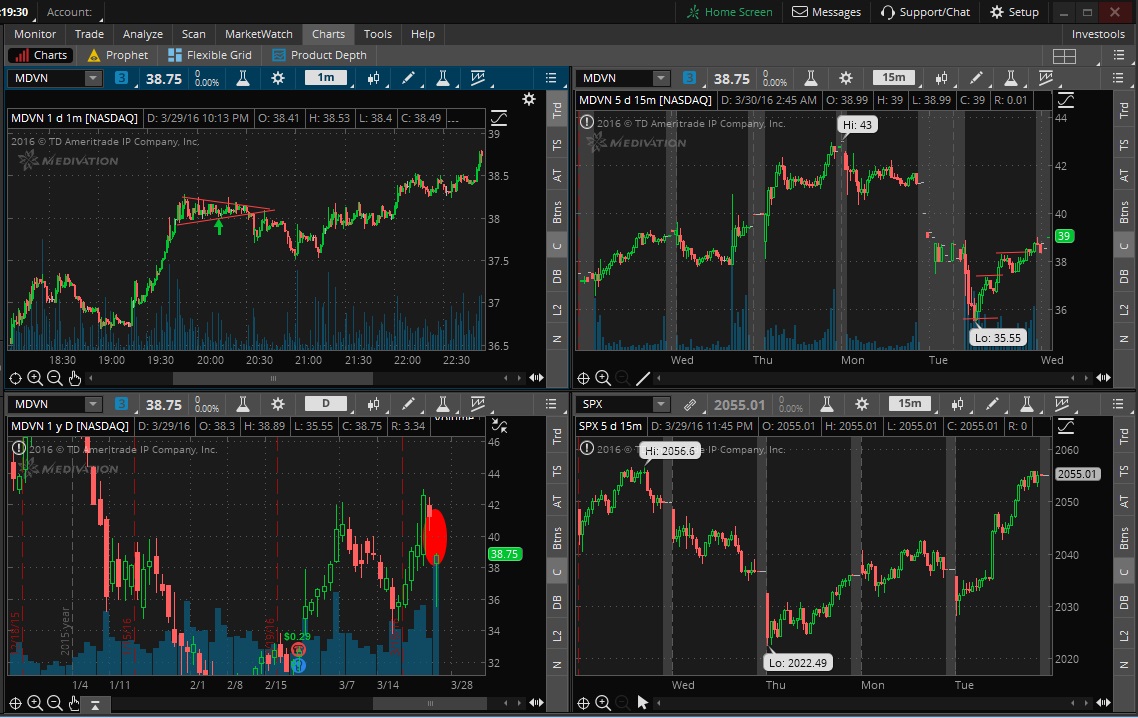Click the blue 3 link icon on the top-left chart
1138x718 pixels.
(122, 78)
